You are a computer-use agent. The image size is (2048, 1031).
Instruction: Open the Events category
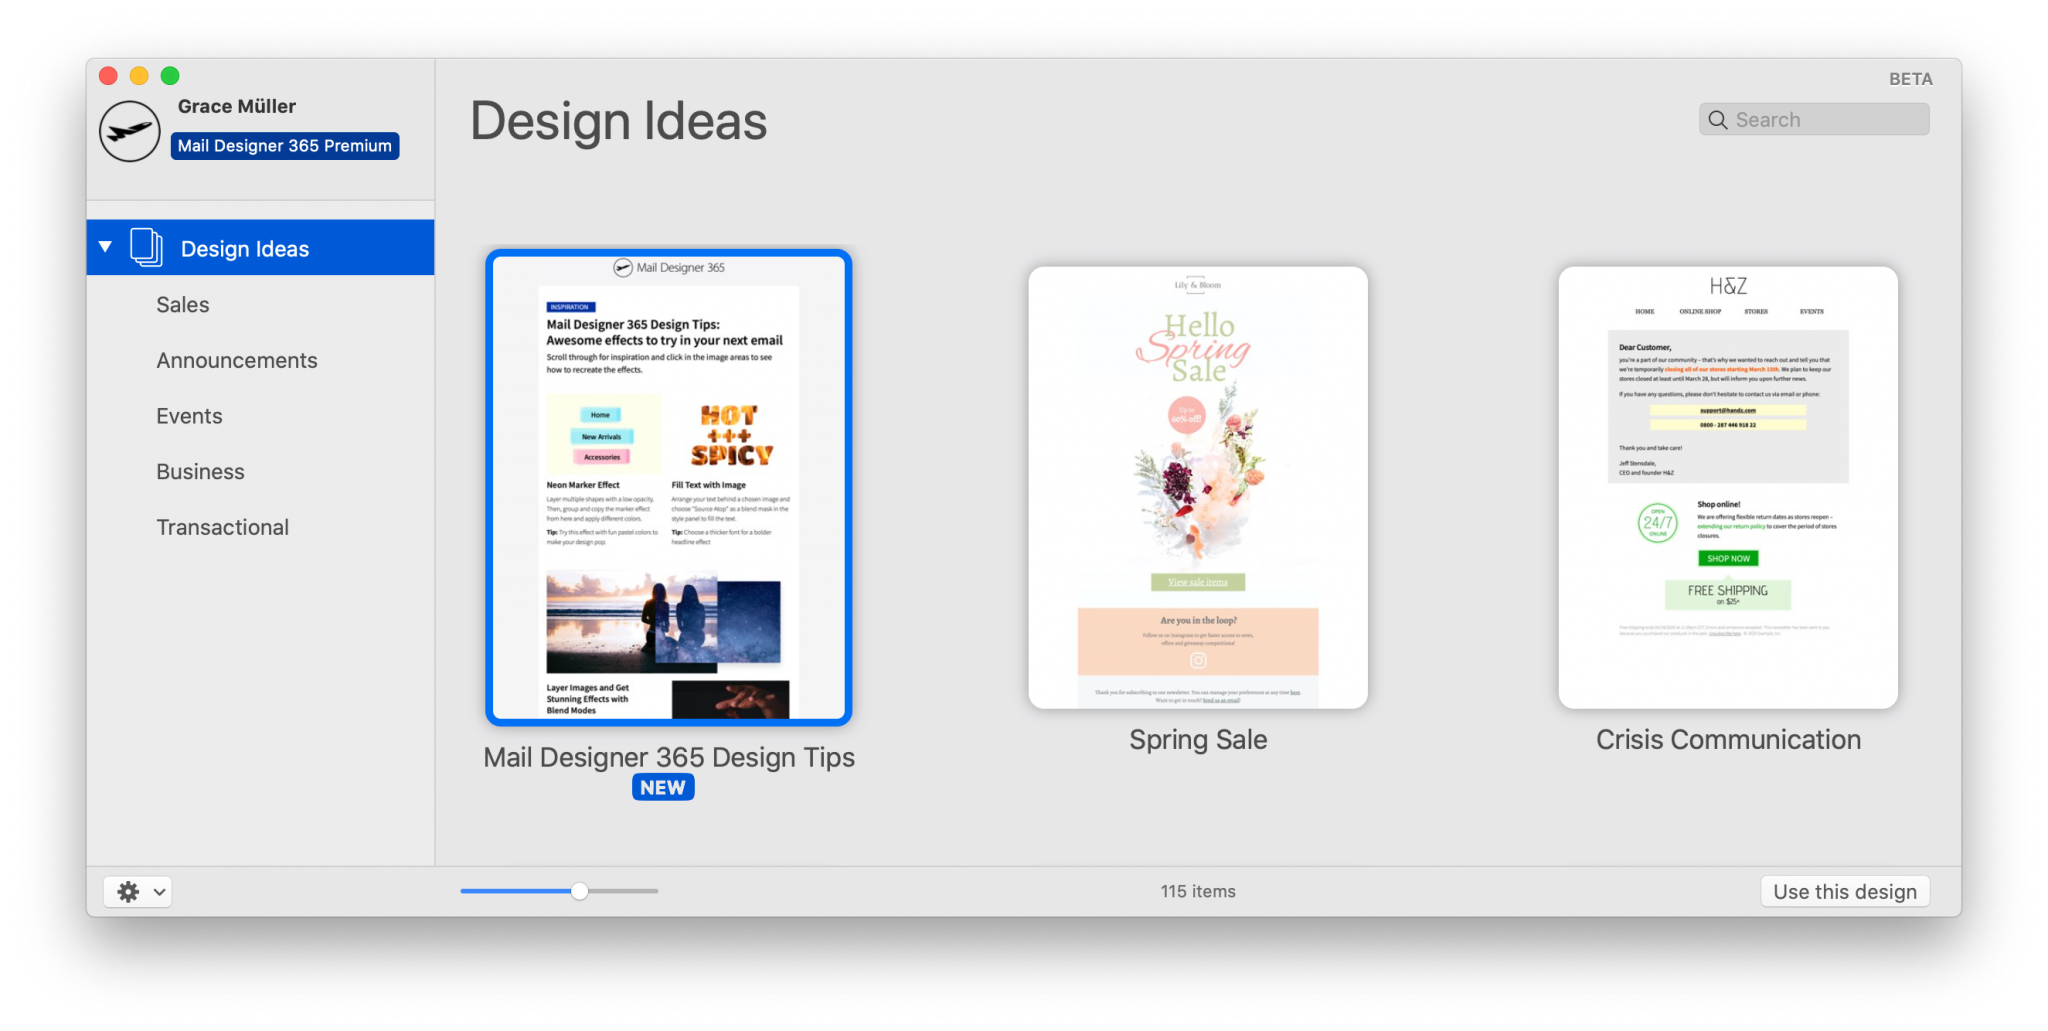(189, 416)
